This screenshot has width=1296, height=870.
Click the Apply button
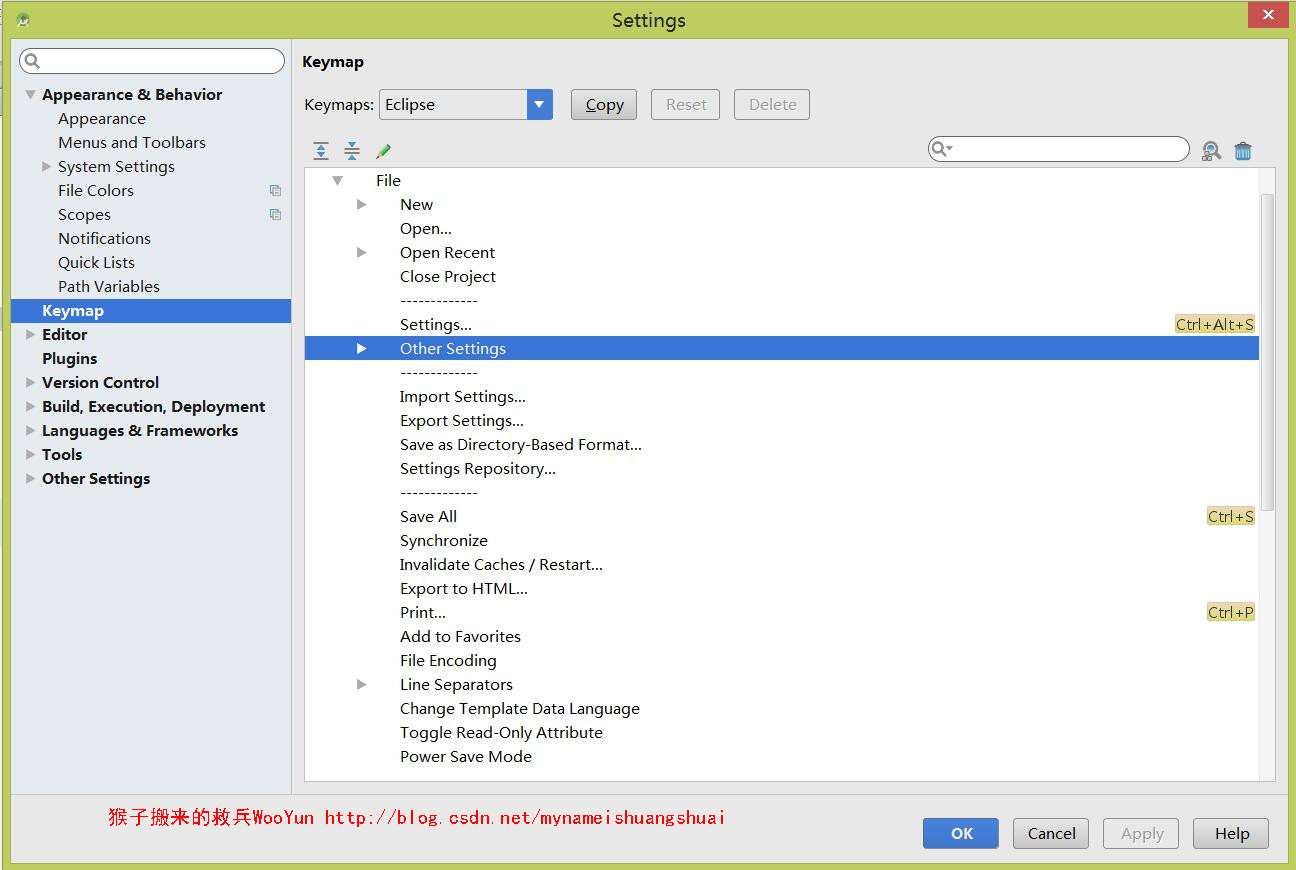pos(1141,833)
